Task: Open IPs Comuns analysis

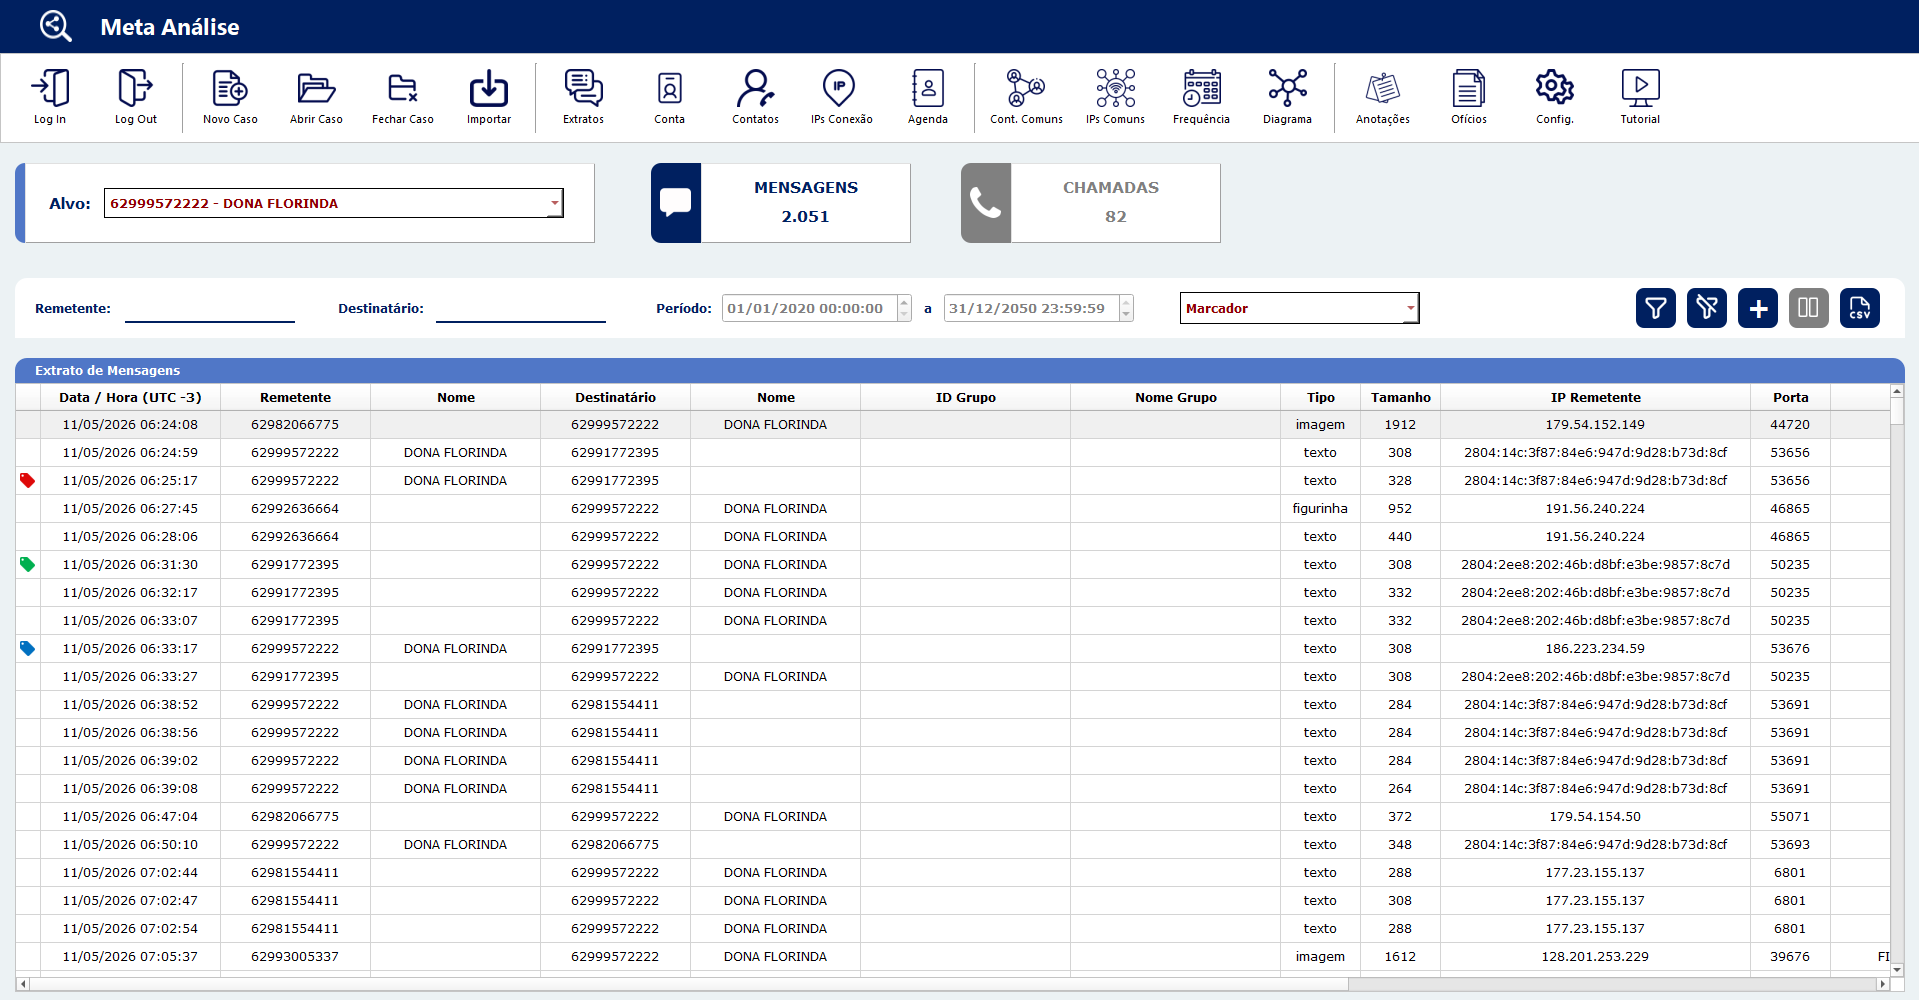Action: click(x=1115, y=96)
